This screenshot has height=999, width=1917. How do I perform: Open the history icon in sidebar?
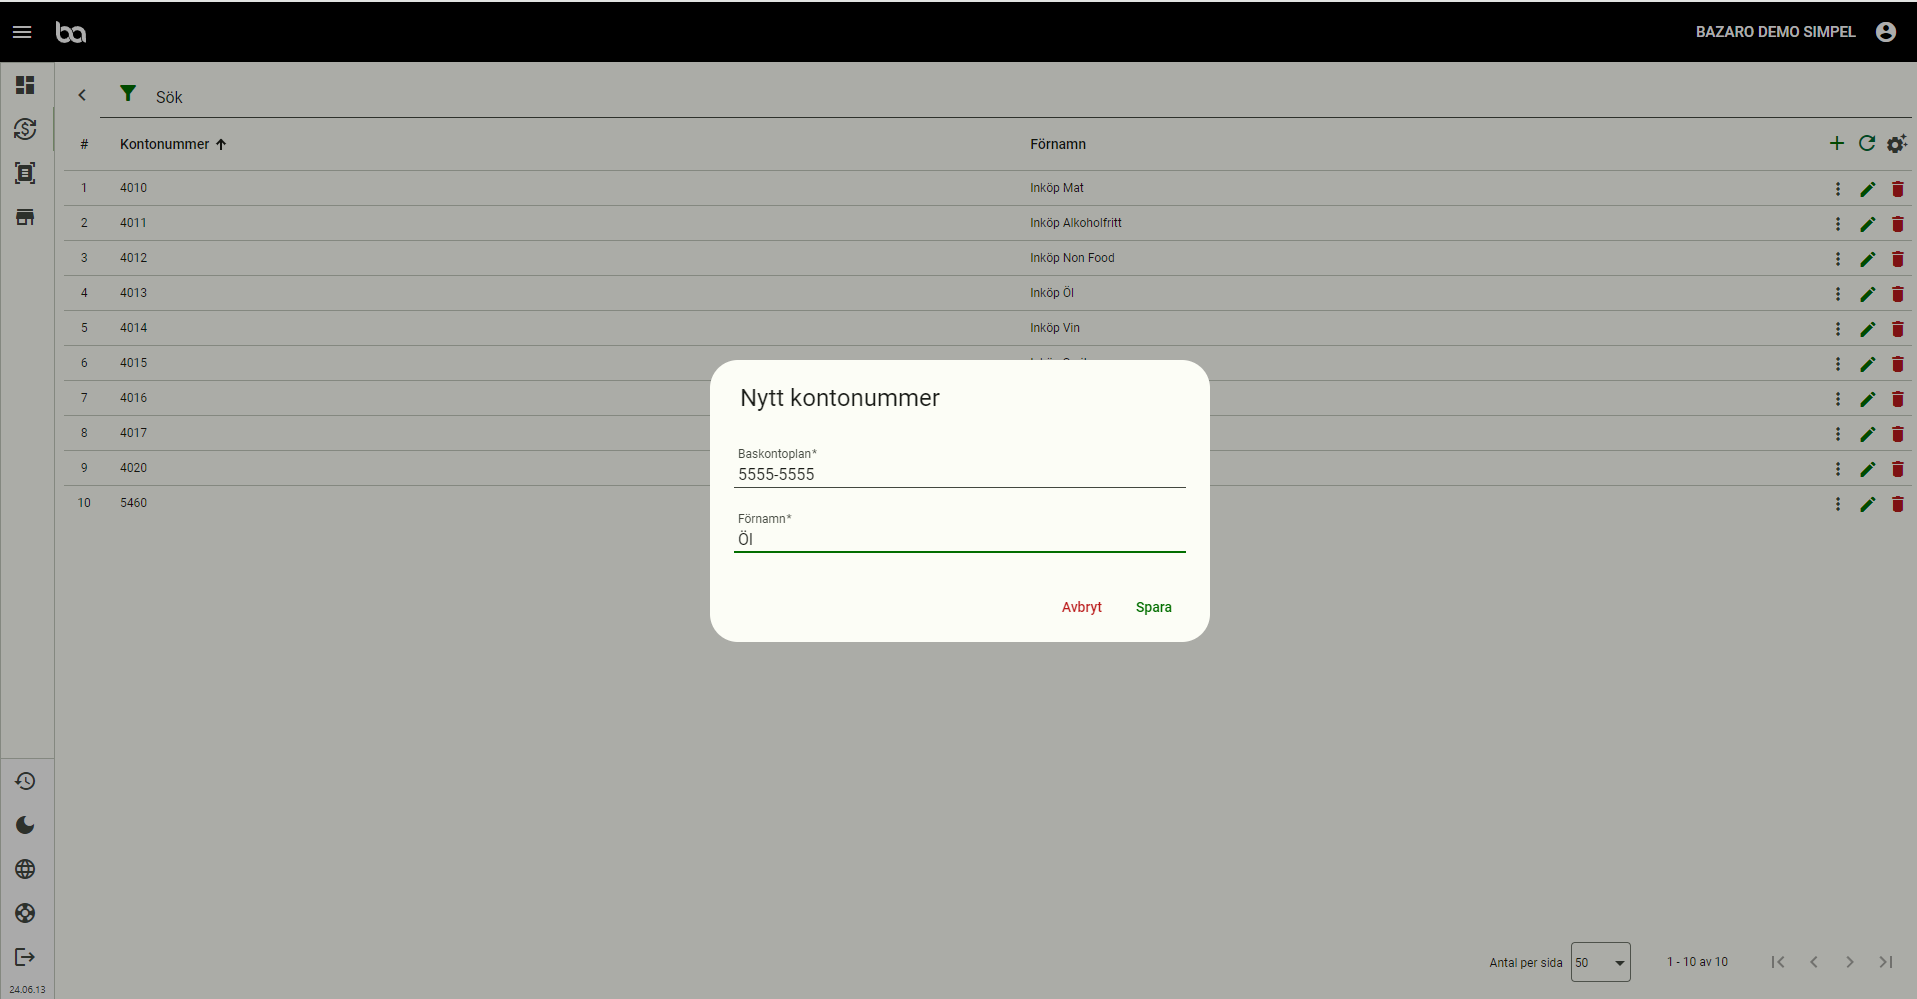(25, 781)
